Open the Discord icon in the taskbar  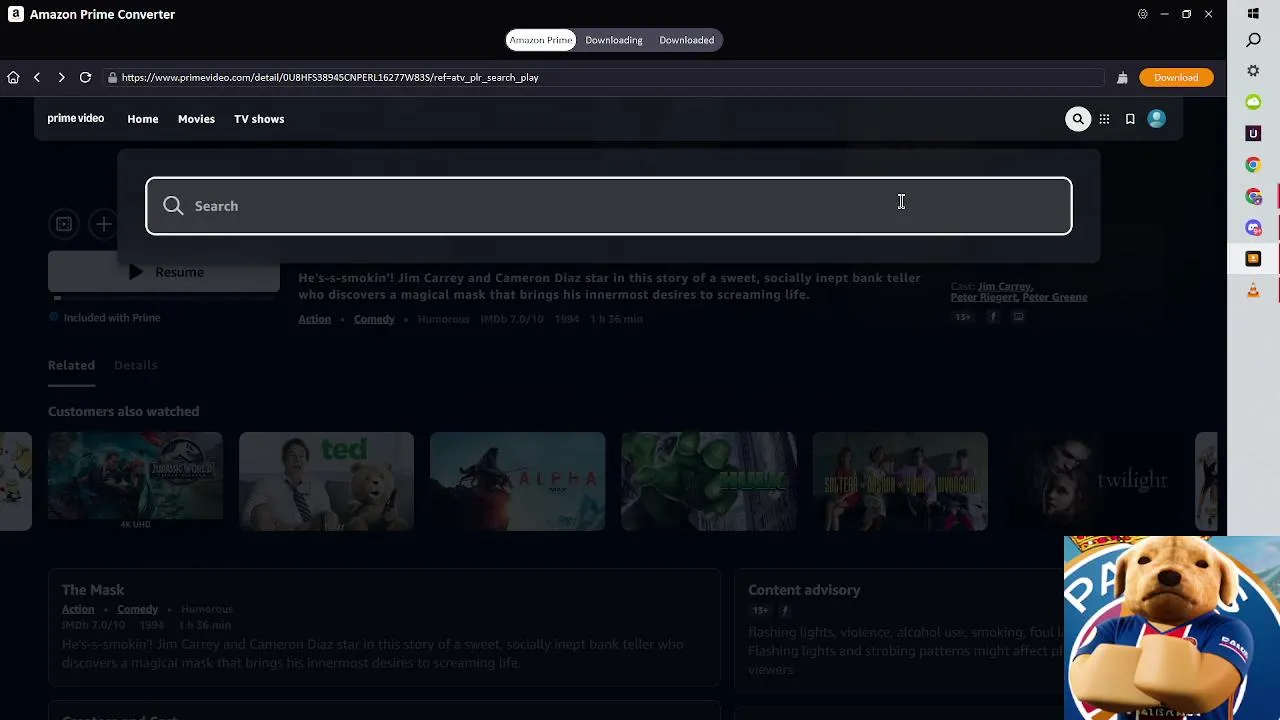tap(1253, 228)
